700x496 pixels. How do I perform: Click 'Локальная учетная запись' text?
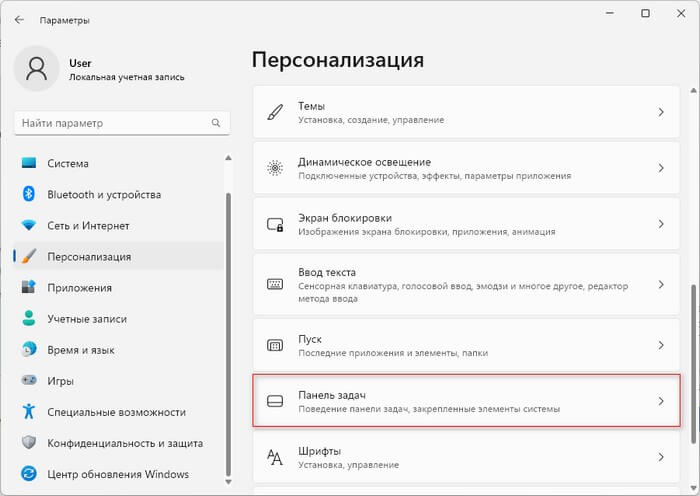(127, 77)
